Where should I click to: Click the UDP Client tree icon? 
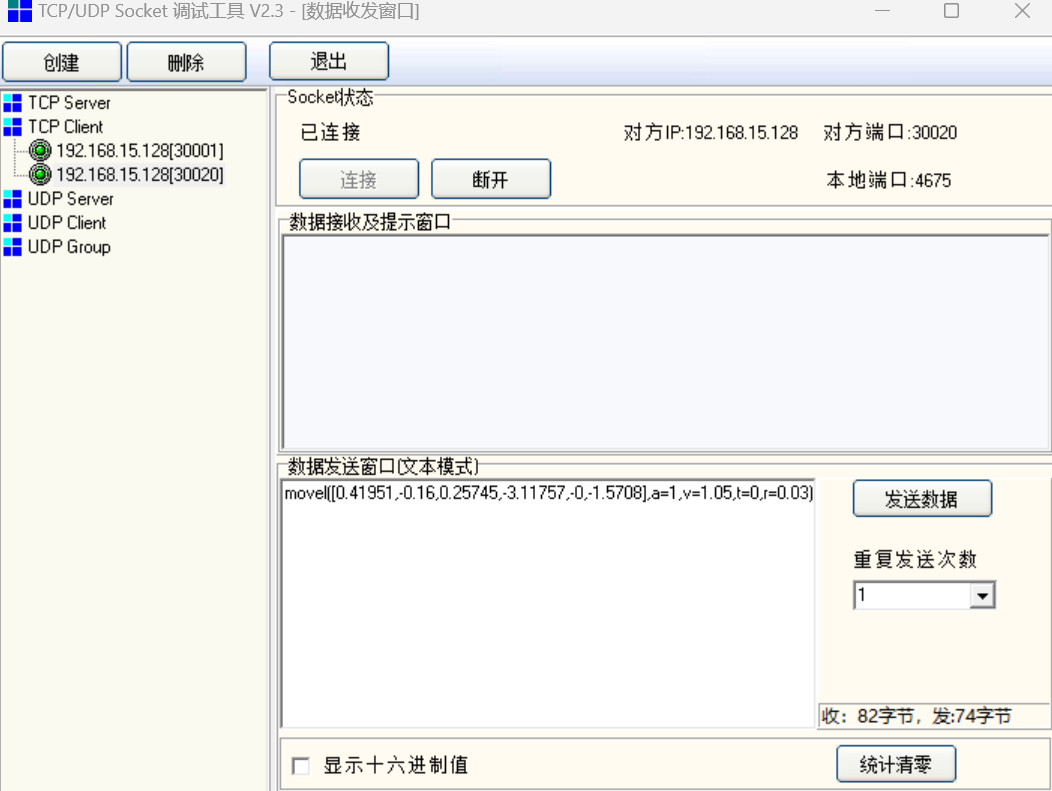pos(12,223)
